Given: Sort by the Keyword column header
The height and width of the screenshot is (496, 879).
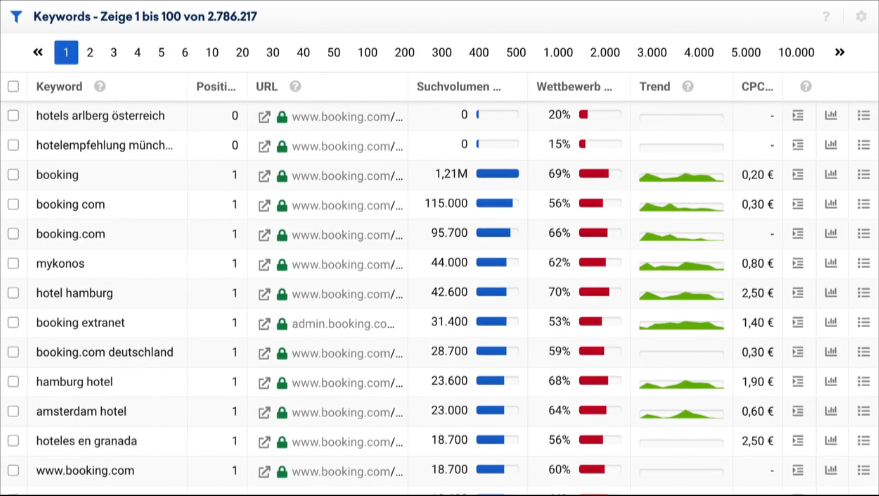Looking at the screenshot, I should coord(59,86).
